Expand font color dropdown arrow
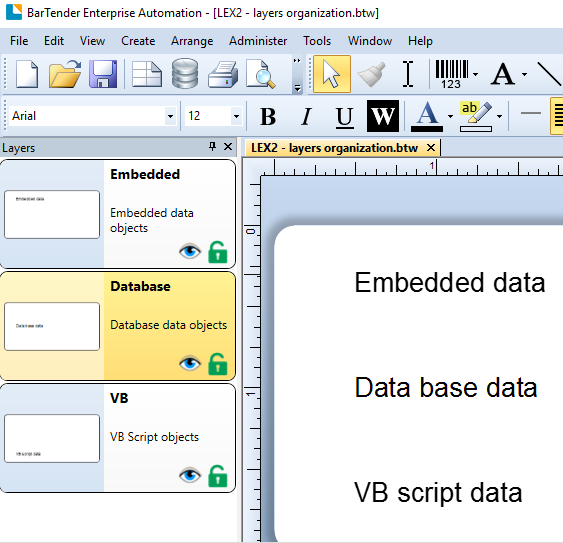This screenshot has height=543, width=563. pyautogui.click(x=450, y=116)
